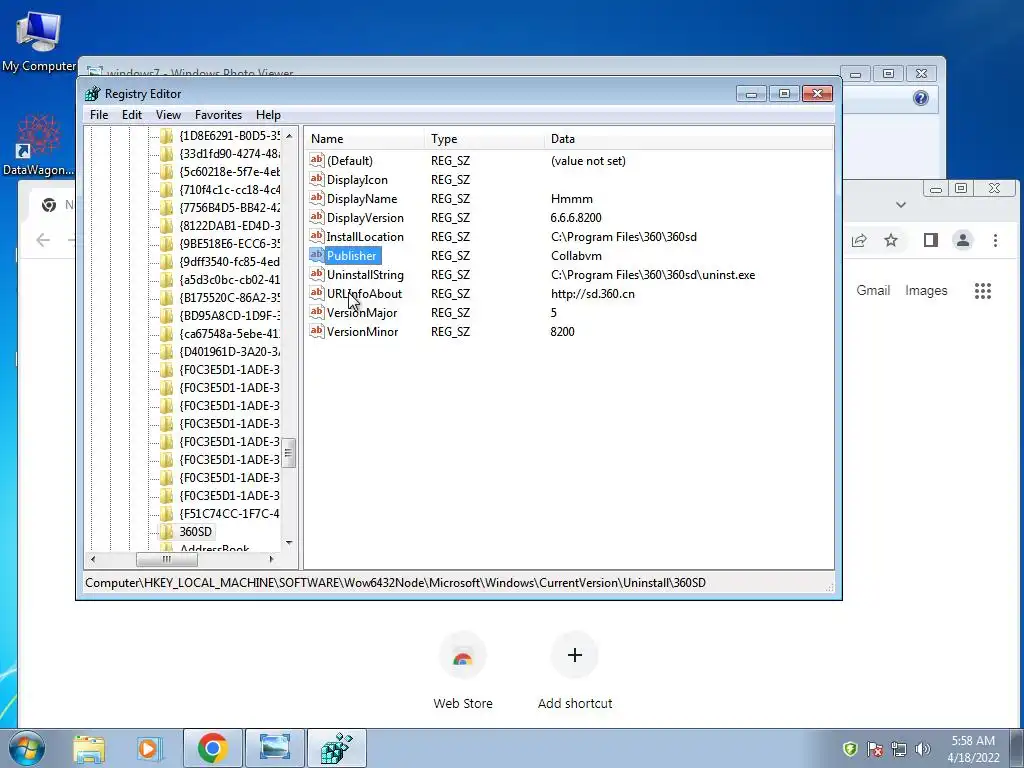Viewport: 1024px width, 768px height.
Task: Open the Photo Viewer help icon
Action: (x=921, y=99)
